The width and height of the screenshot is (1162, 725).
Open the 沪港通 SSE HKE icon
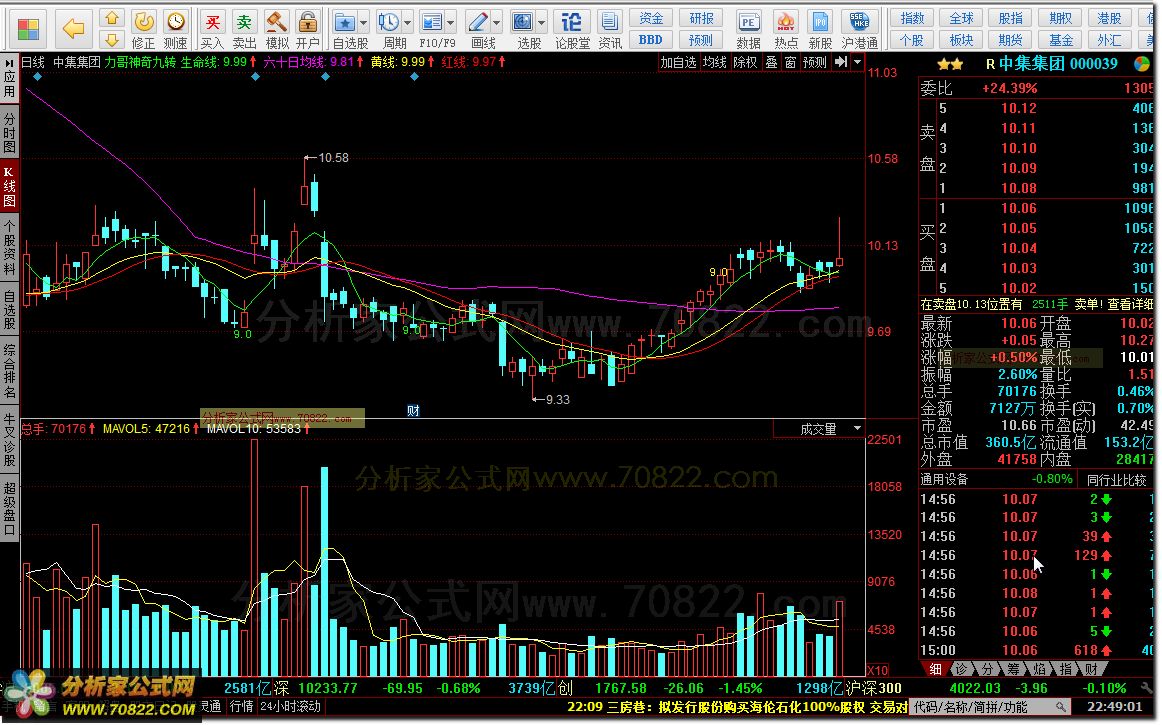[859, 29]
